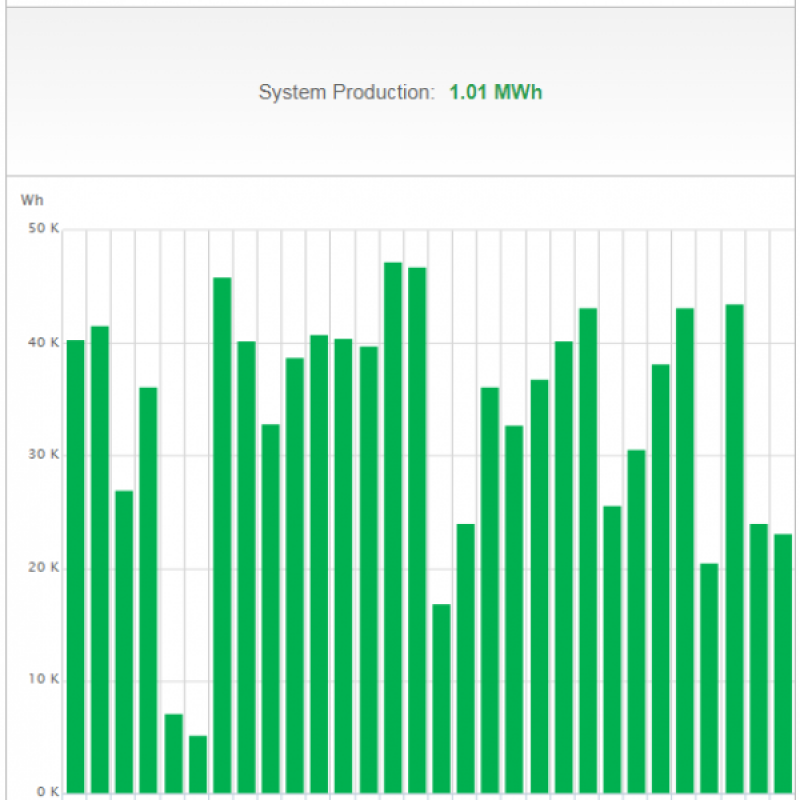Screen dimensions: 800x800
Task: Click the Wh axis unit label
Action: coord(33,200)
